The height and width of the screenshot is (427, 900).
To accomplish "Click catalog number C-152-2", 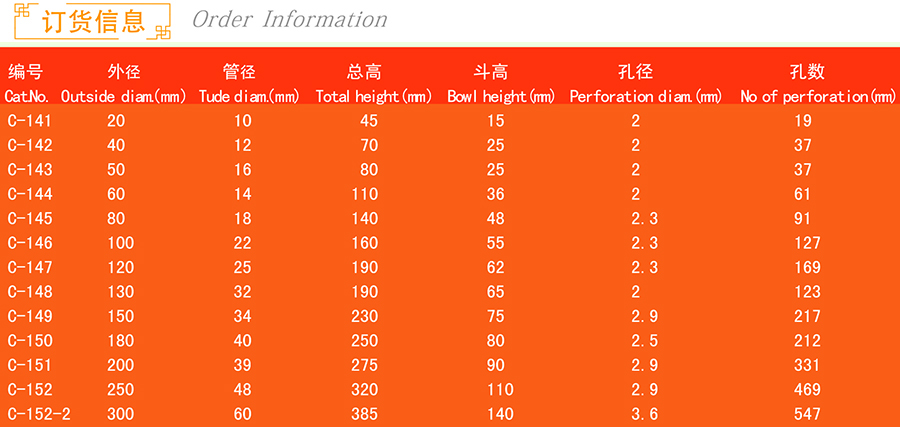I will pyautogui.click(x=37, y=414).
